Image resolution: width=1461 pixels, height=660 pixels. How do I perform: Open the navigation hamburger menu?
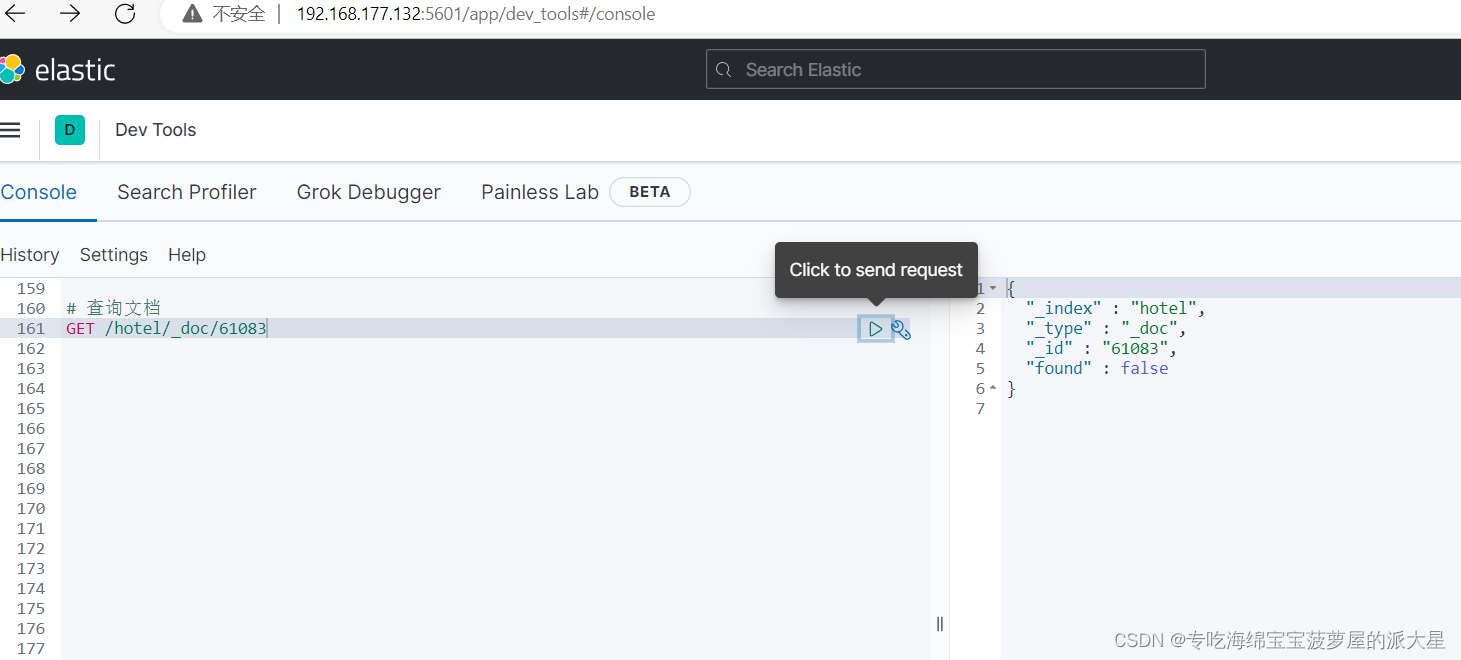(x=11, y=129)
